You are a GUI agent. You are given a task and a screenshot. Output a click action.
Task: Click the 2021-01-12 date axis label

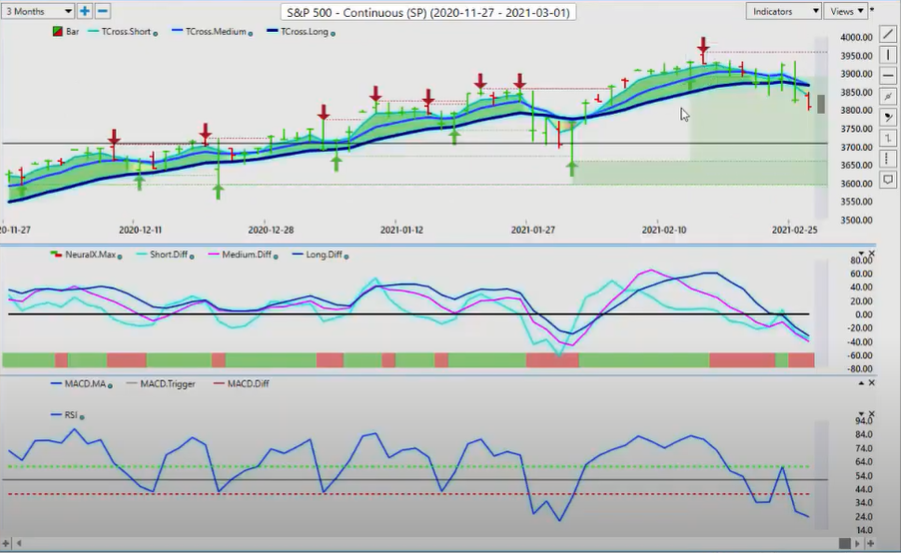(402, 230)
